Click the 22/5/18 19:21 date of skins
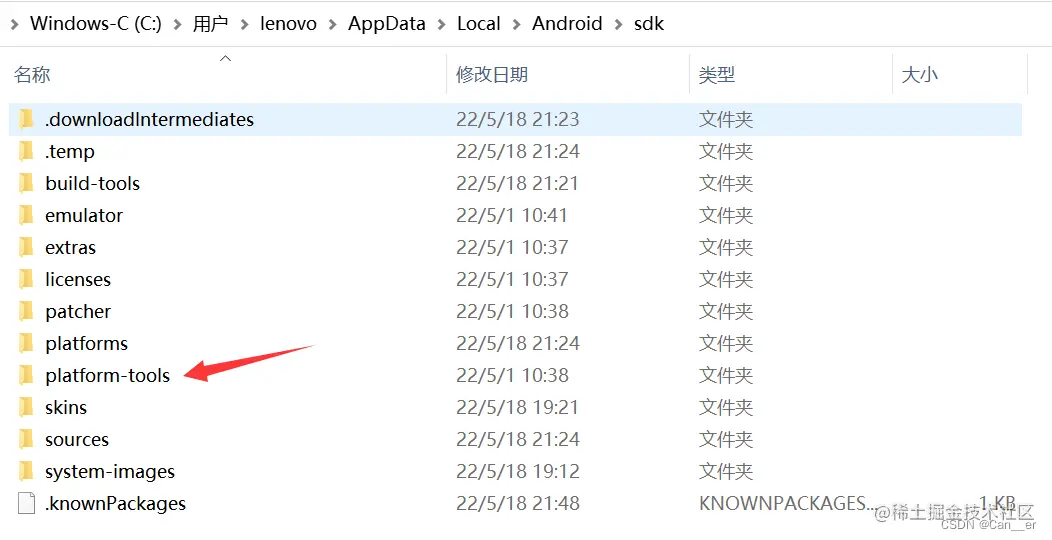 pyautogui.click(x=518, y=407)
